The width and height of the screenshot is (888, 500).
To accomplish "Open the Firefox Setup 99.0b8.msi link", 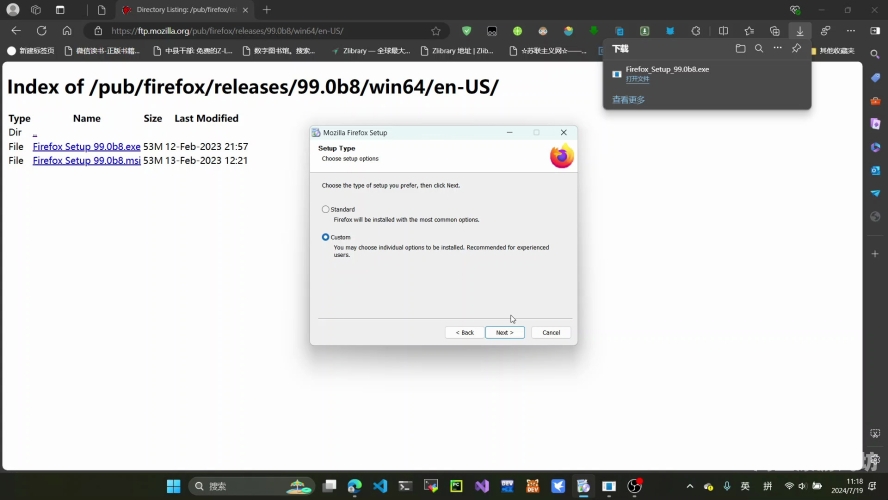I will coord(87,160).
